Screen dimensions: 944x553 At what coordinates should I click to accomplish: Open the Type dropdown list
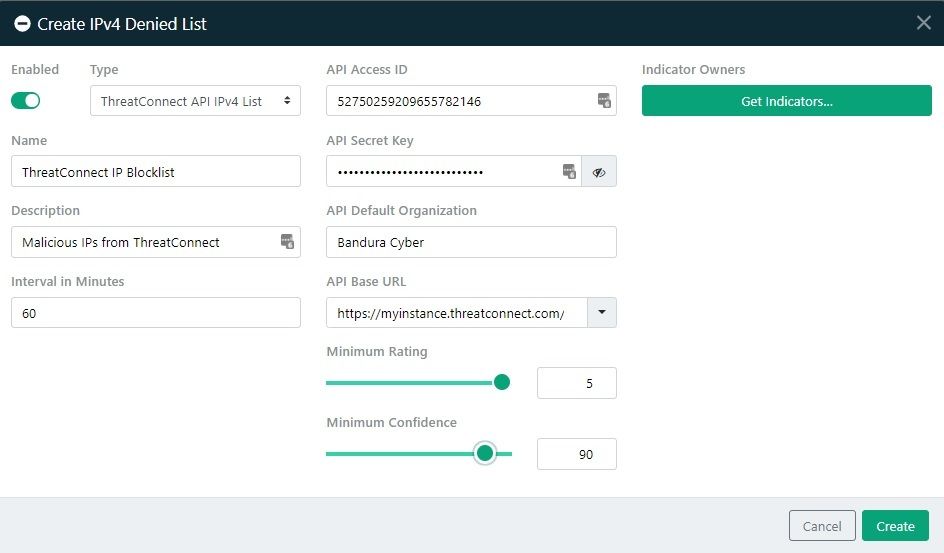pos(195,100)
